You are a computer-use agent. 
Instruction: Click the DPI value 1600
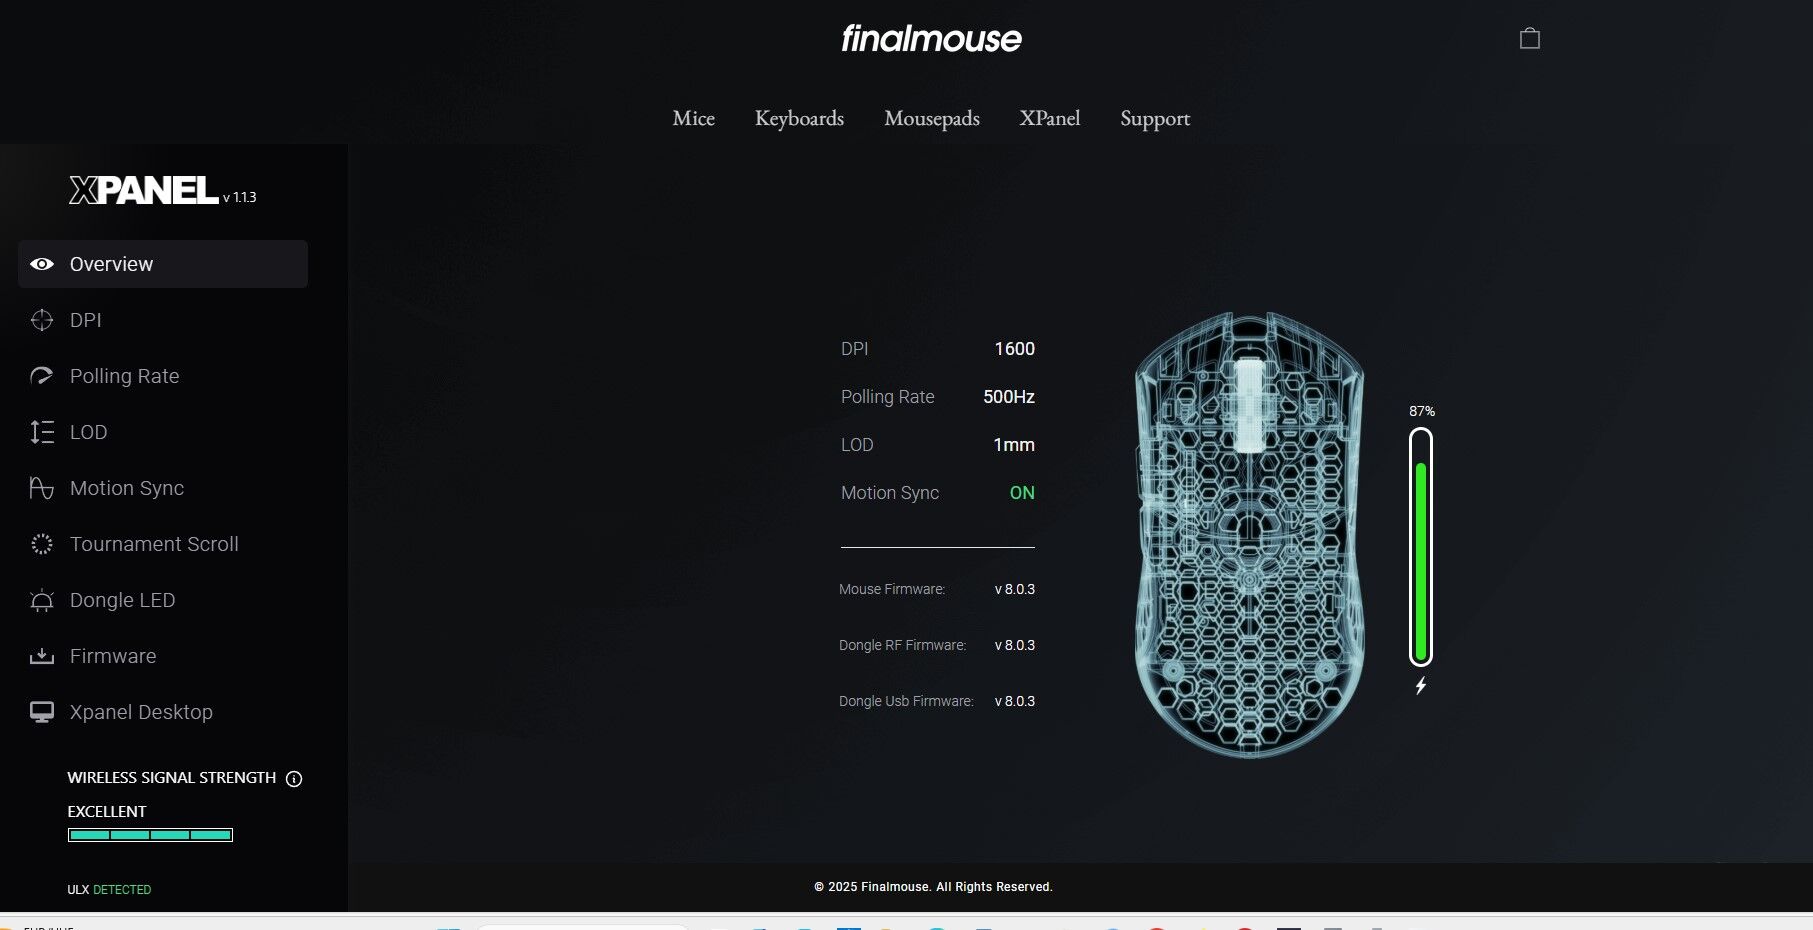pos(1014,349)
